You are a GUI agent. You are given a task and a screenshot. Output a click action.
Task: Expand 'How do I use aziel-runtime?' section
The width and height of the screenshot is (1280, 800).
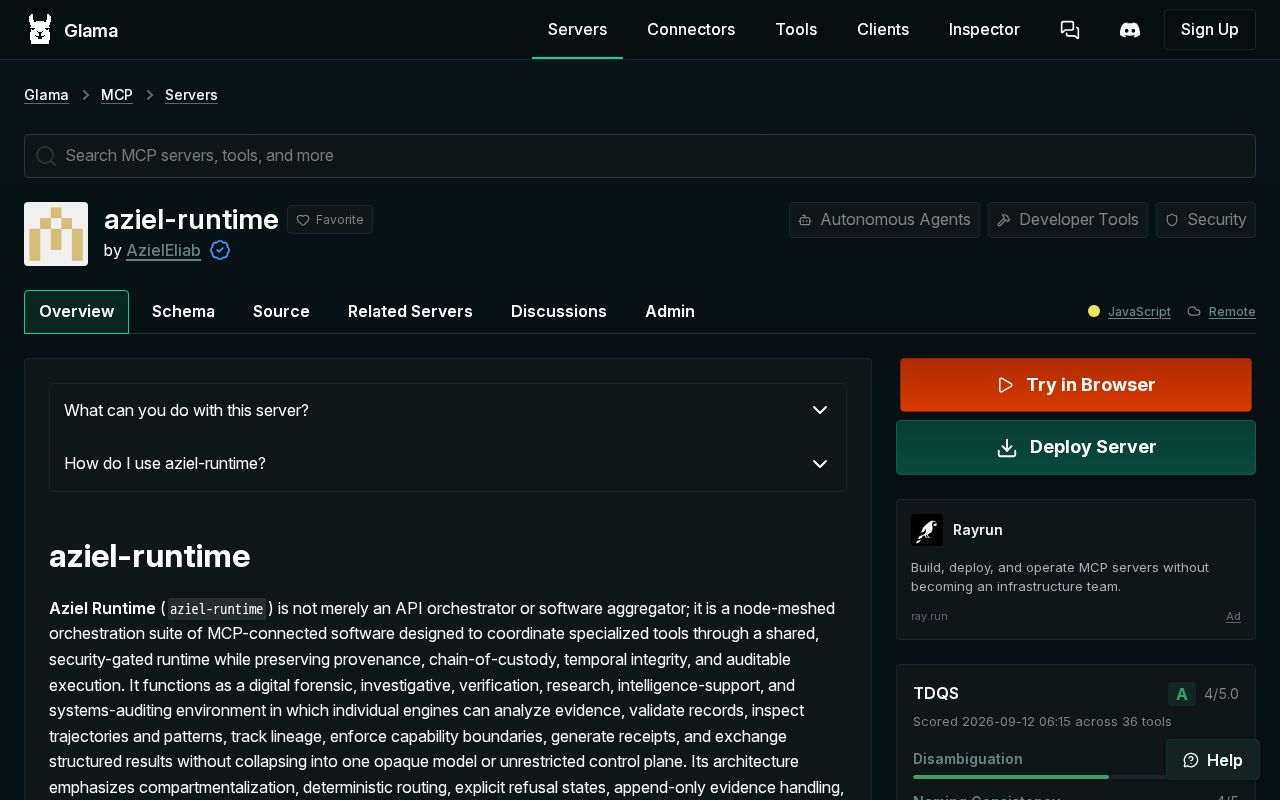448,464
